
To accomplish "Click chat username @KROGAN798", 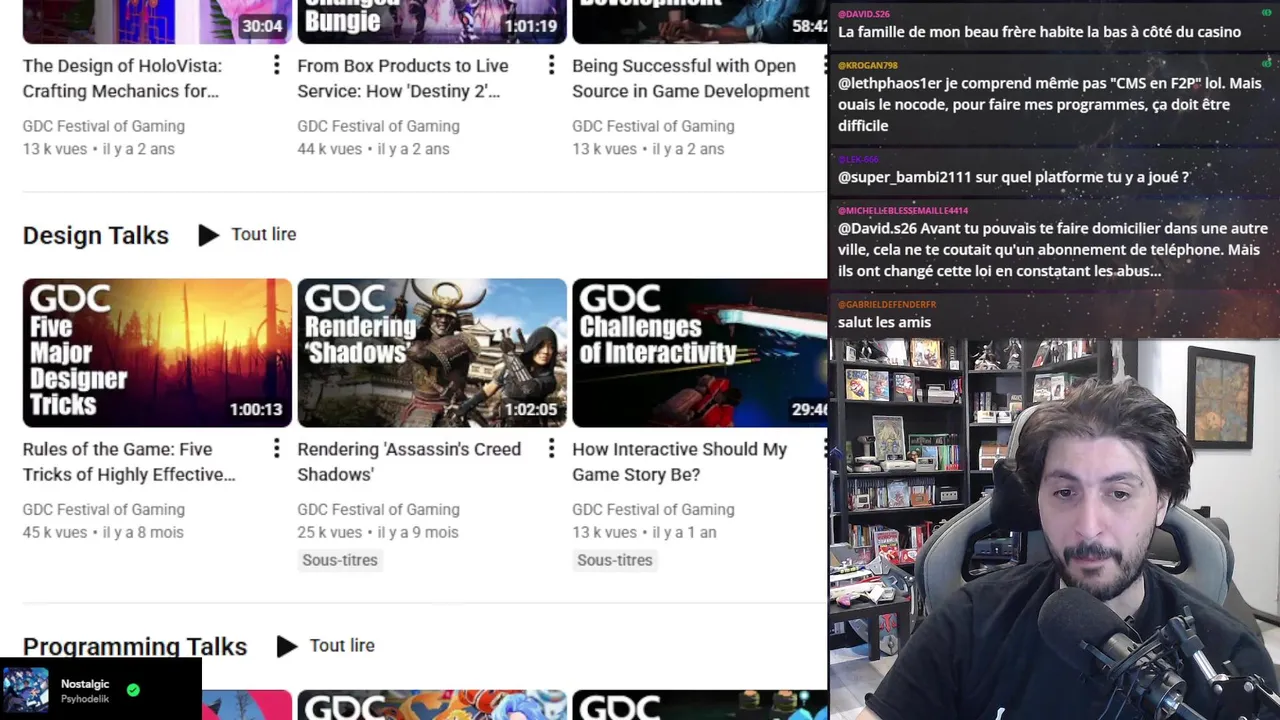I will click(868, 66).
